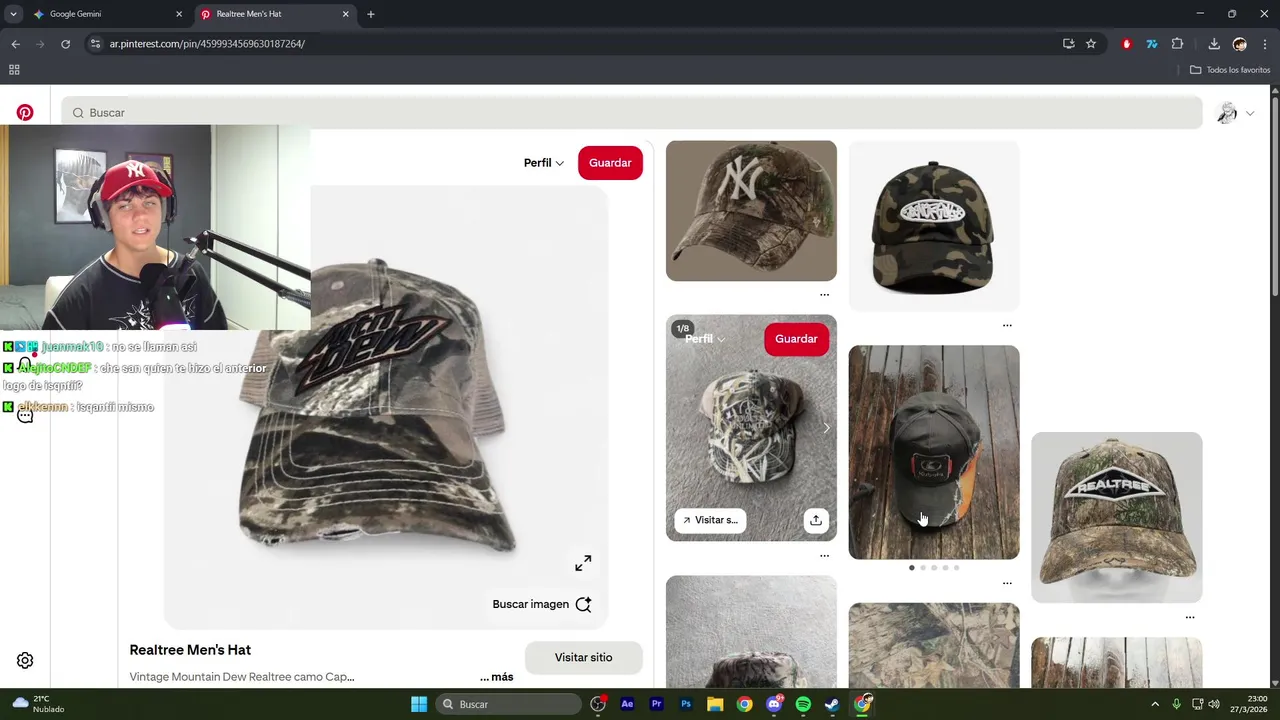Open Discord from taskbar
This screenshot has width=1280, height=720.
click(774, 704)
